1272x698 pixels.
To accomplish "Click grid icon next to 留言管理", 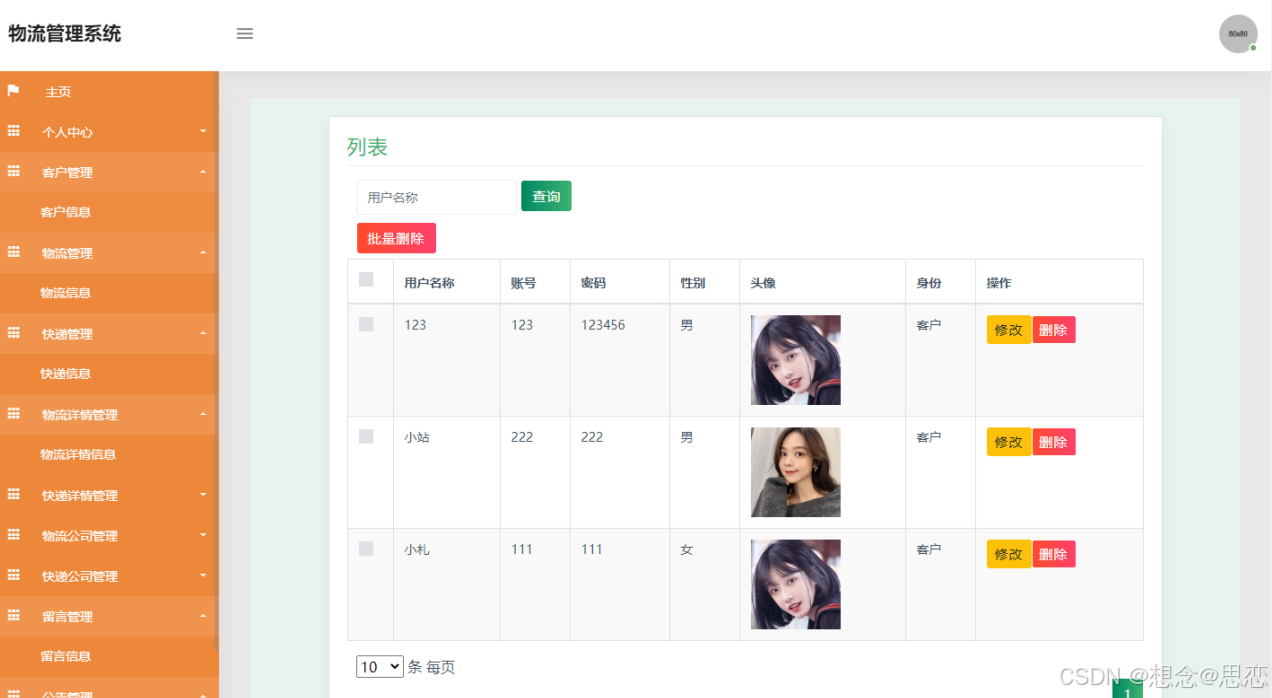I will [x=13, y=616].
